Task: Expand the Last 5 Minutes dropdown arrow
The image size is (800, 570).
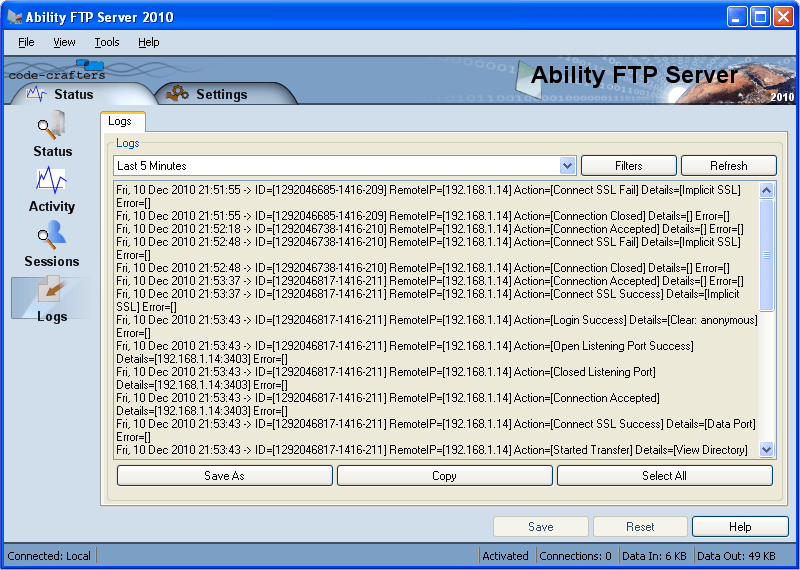Action: click(x=567, y=166)
